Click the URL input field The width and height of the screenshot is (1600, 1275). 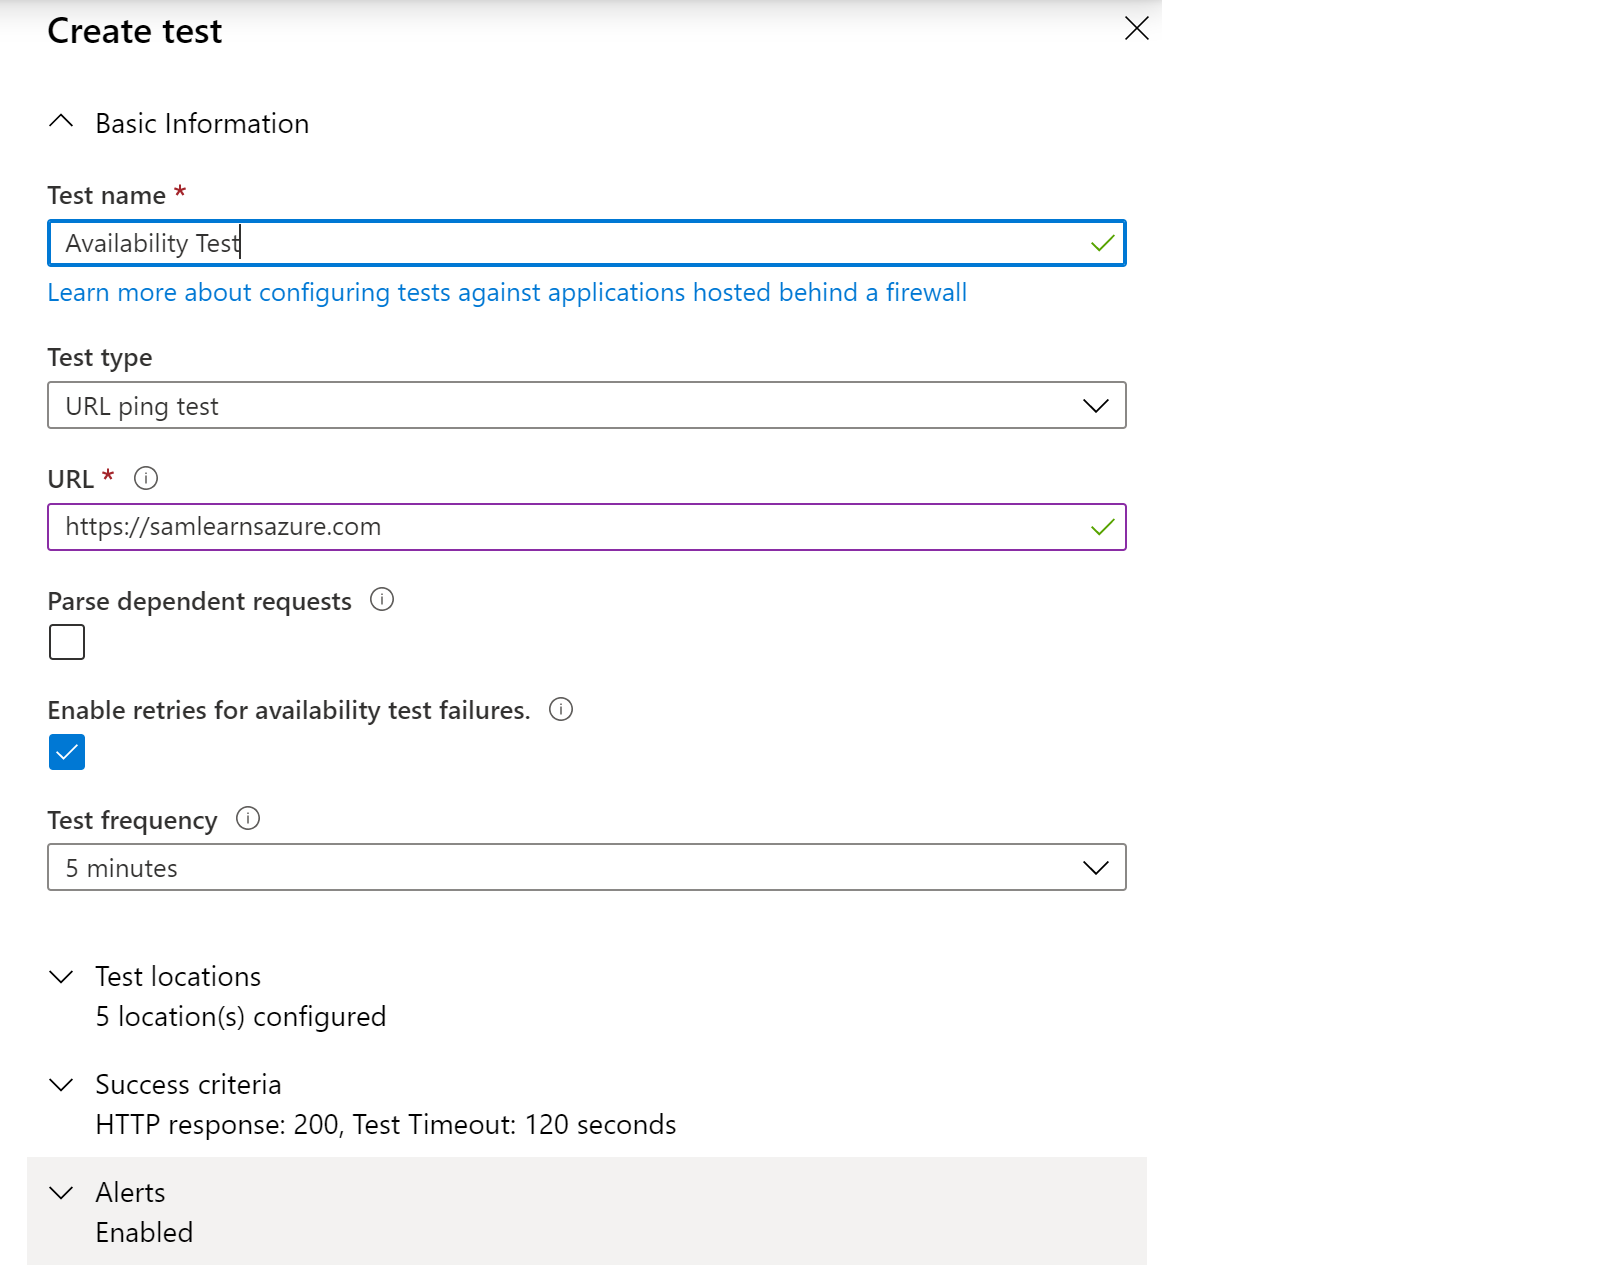(x=586, y=527)
